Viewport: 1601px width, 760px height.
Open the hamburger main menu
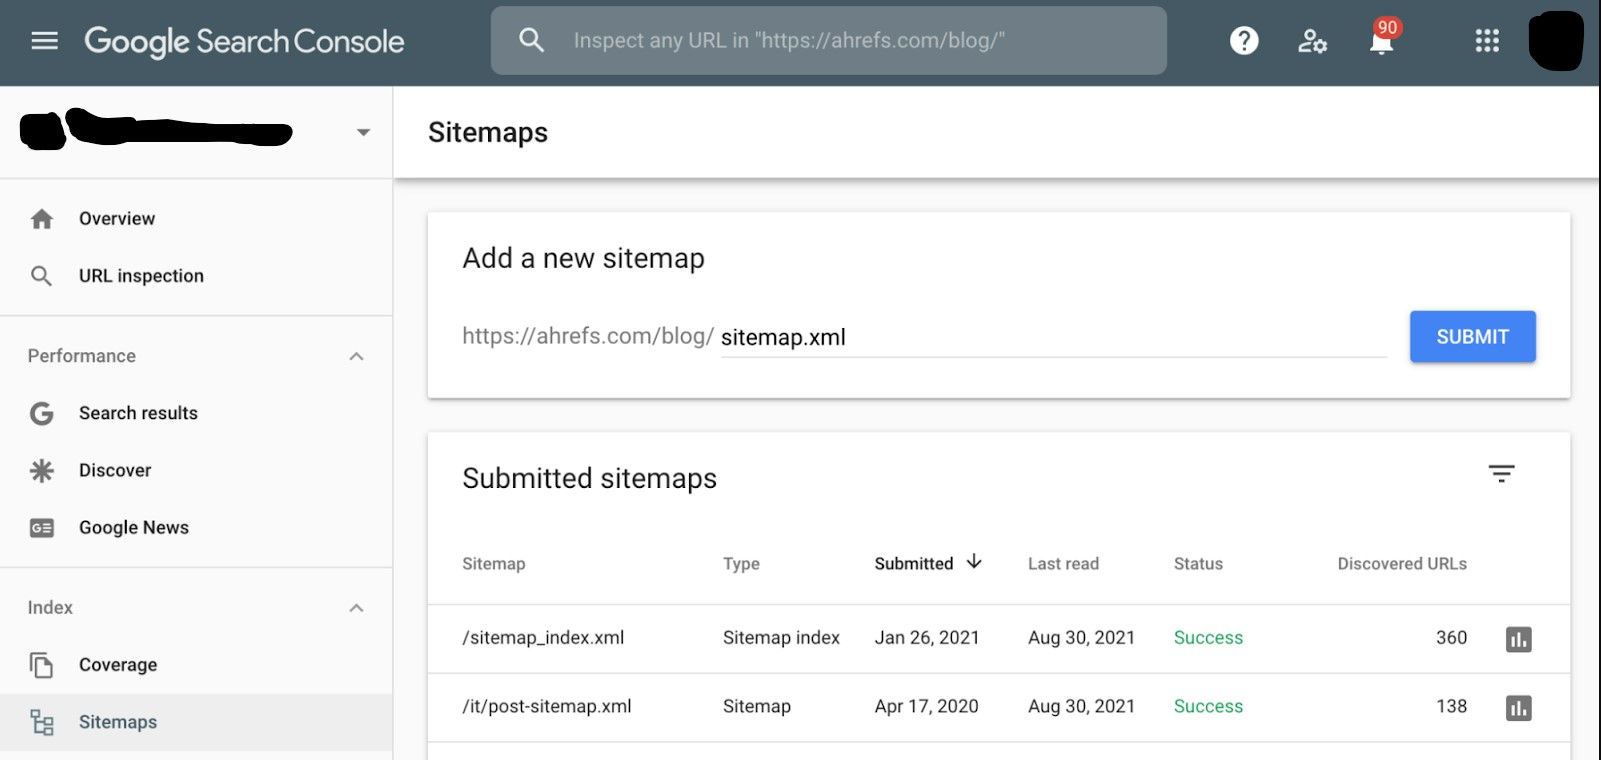44,41
